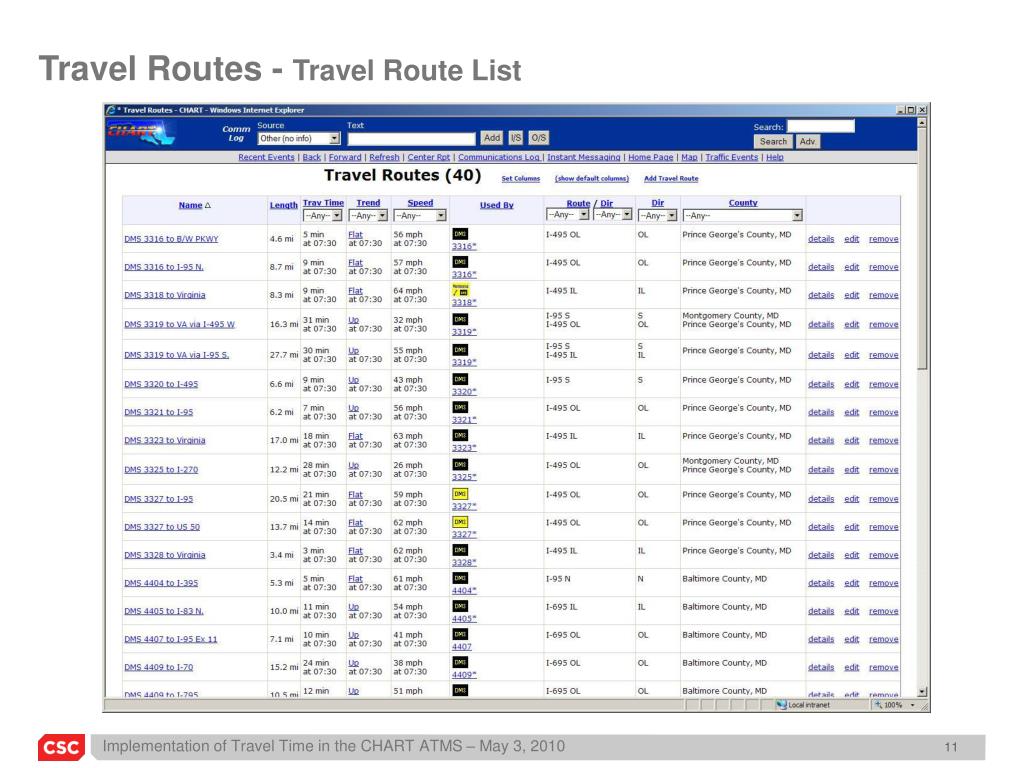The width and height of the screenshot is (1024, 768).
Task: Click the Search button
Action: (x=773, y=142)
